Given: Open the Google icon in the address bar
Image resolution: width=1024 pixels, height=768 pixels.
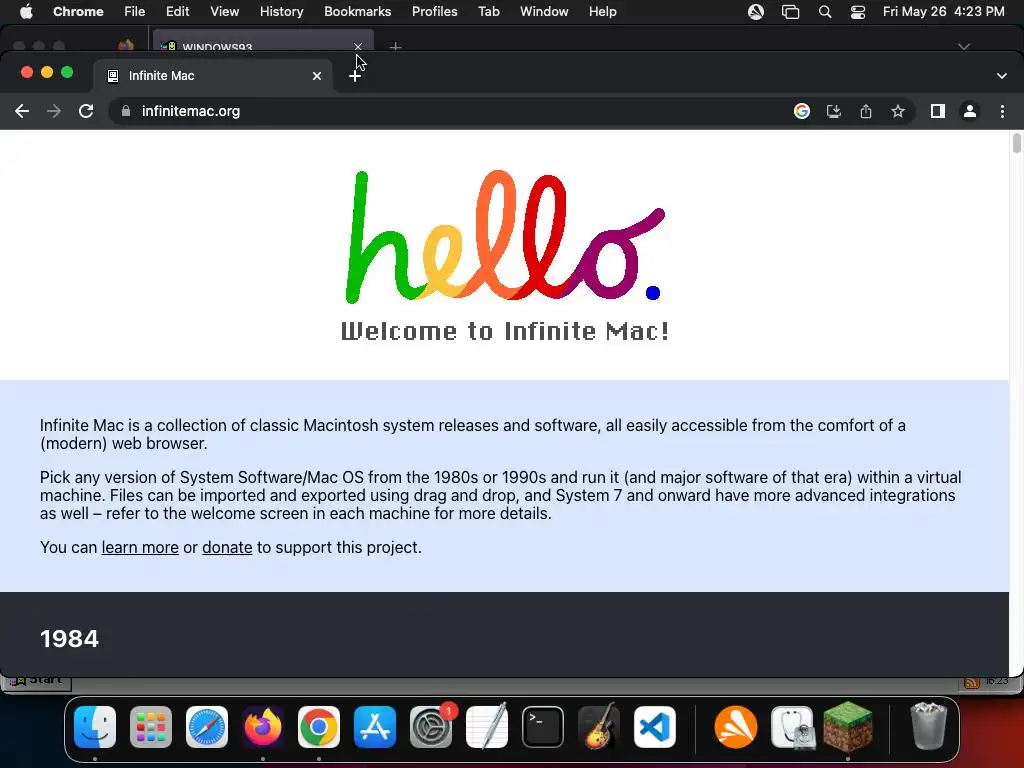Looking at the screenshot, I should [x=801, y=112].
